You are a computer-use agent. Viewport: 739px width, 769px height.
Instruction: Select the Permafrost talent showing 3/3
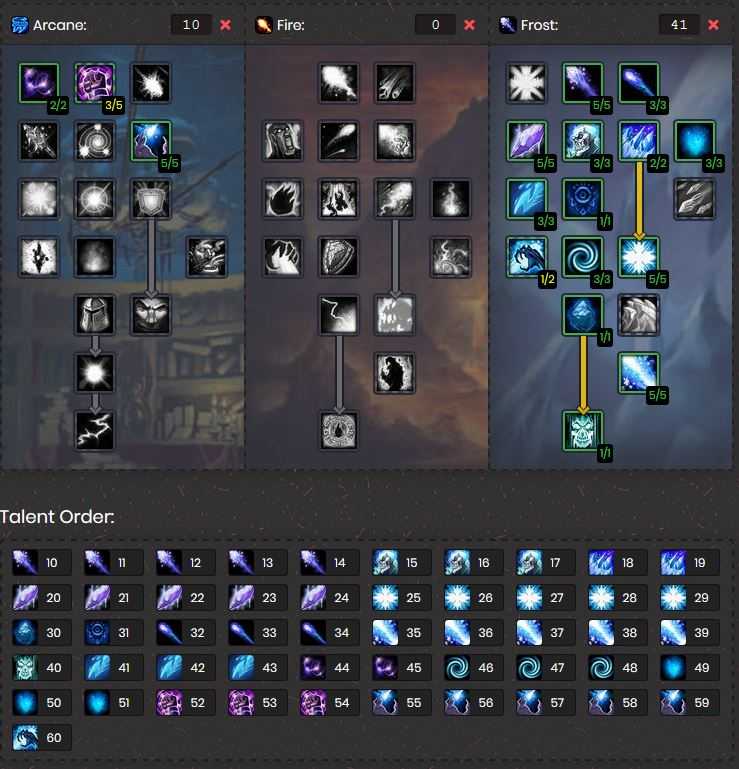pyautogui.click(x=694, y=141)
